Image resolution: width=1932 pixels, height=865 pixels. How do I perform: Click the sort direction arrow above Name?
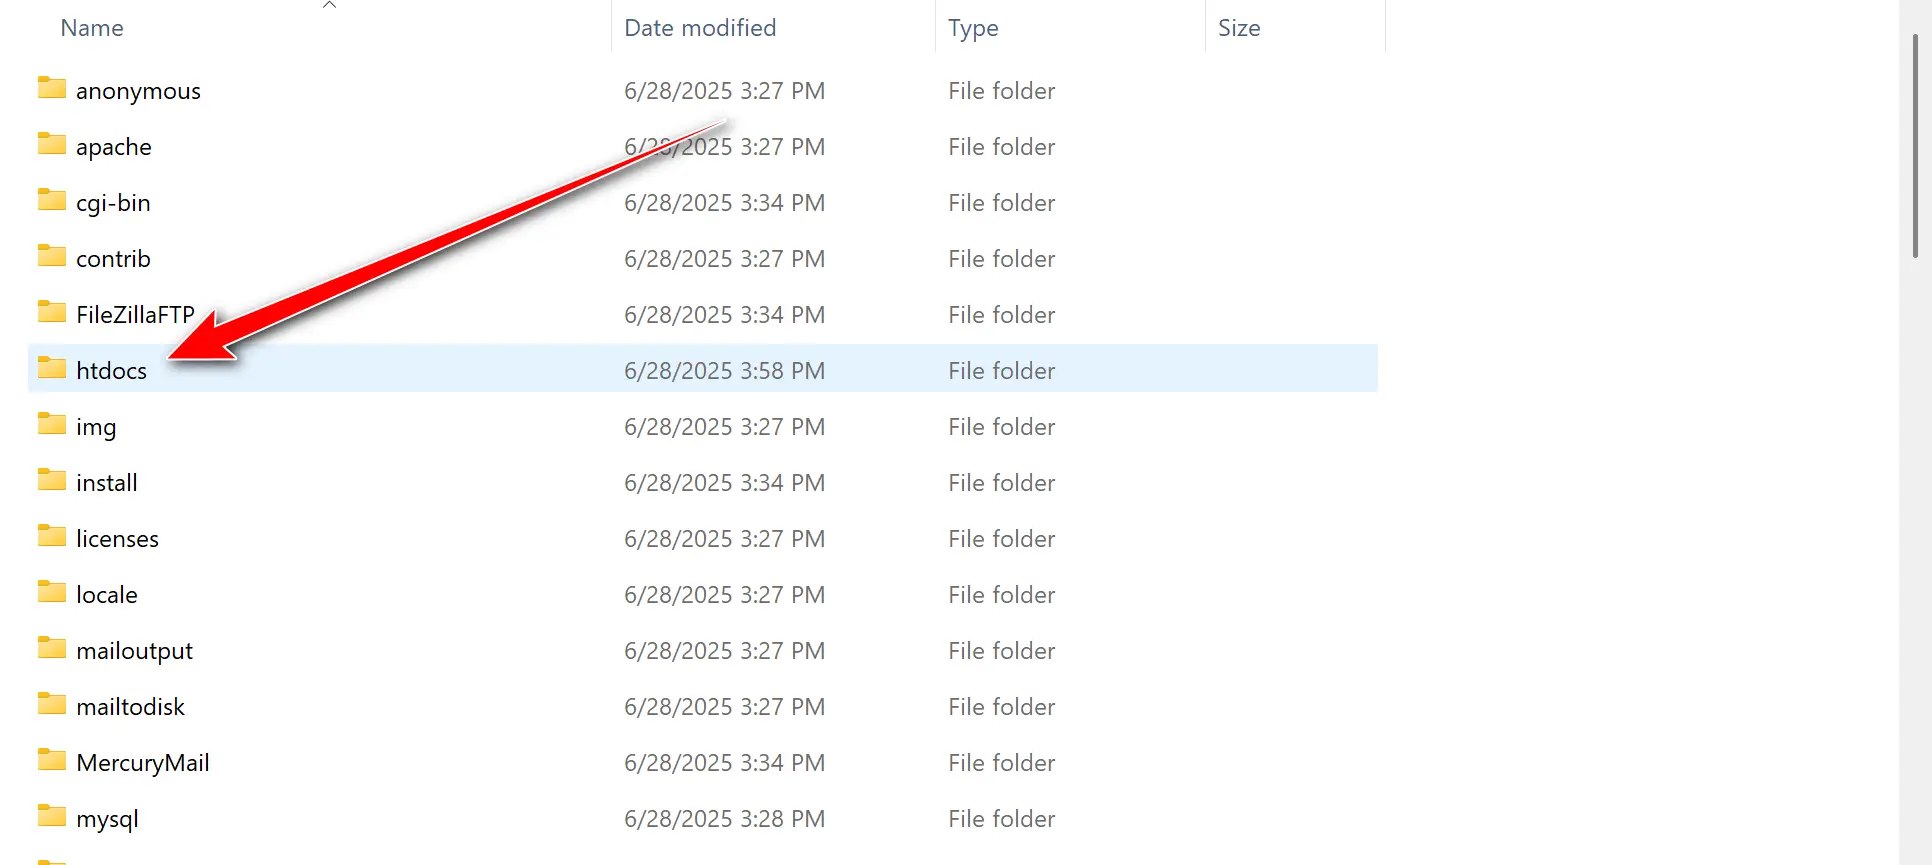point(329,6)
